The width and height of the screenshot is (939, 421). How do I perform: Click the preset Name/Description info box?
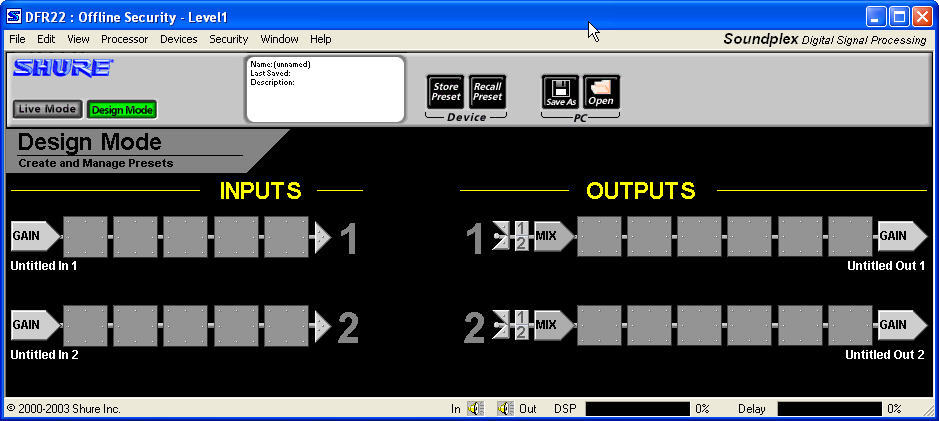point(326,89)
